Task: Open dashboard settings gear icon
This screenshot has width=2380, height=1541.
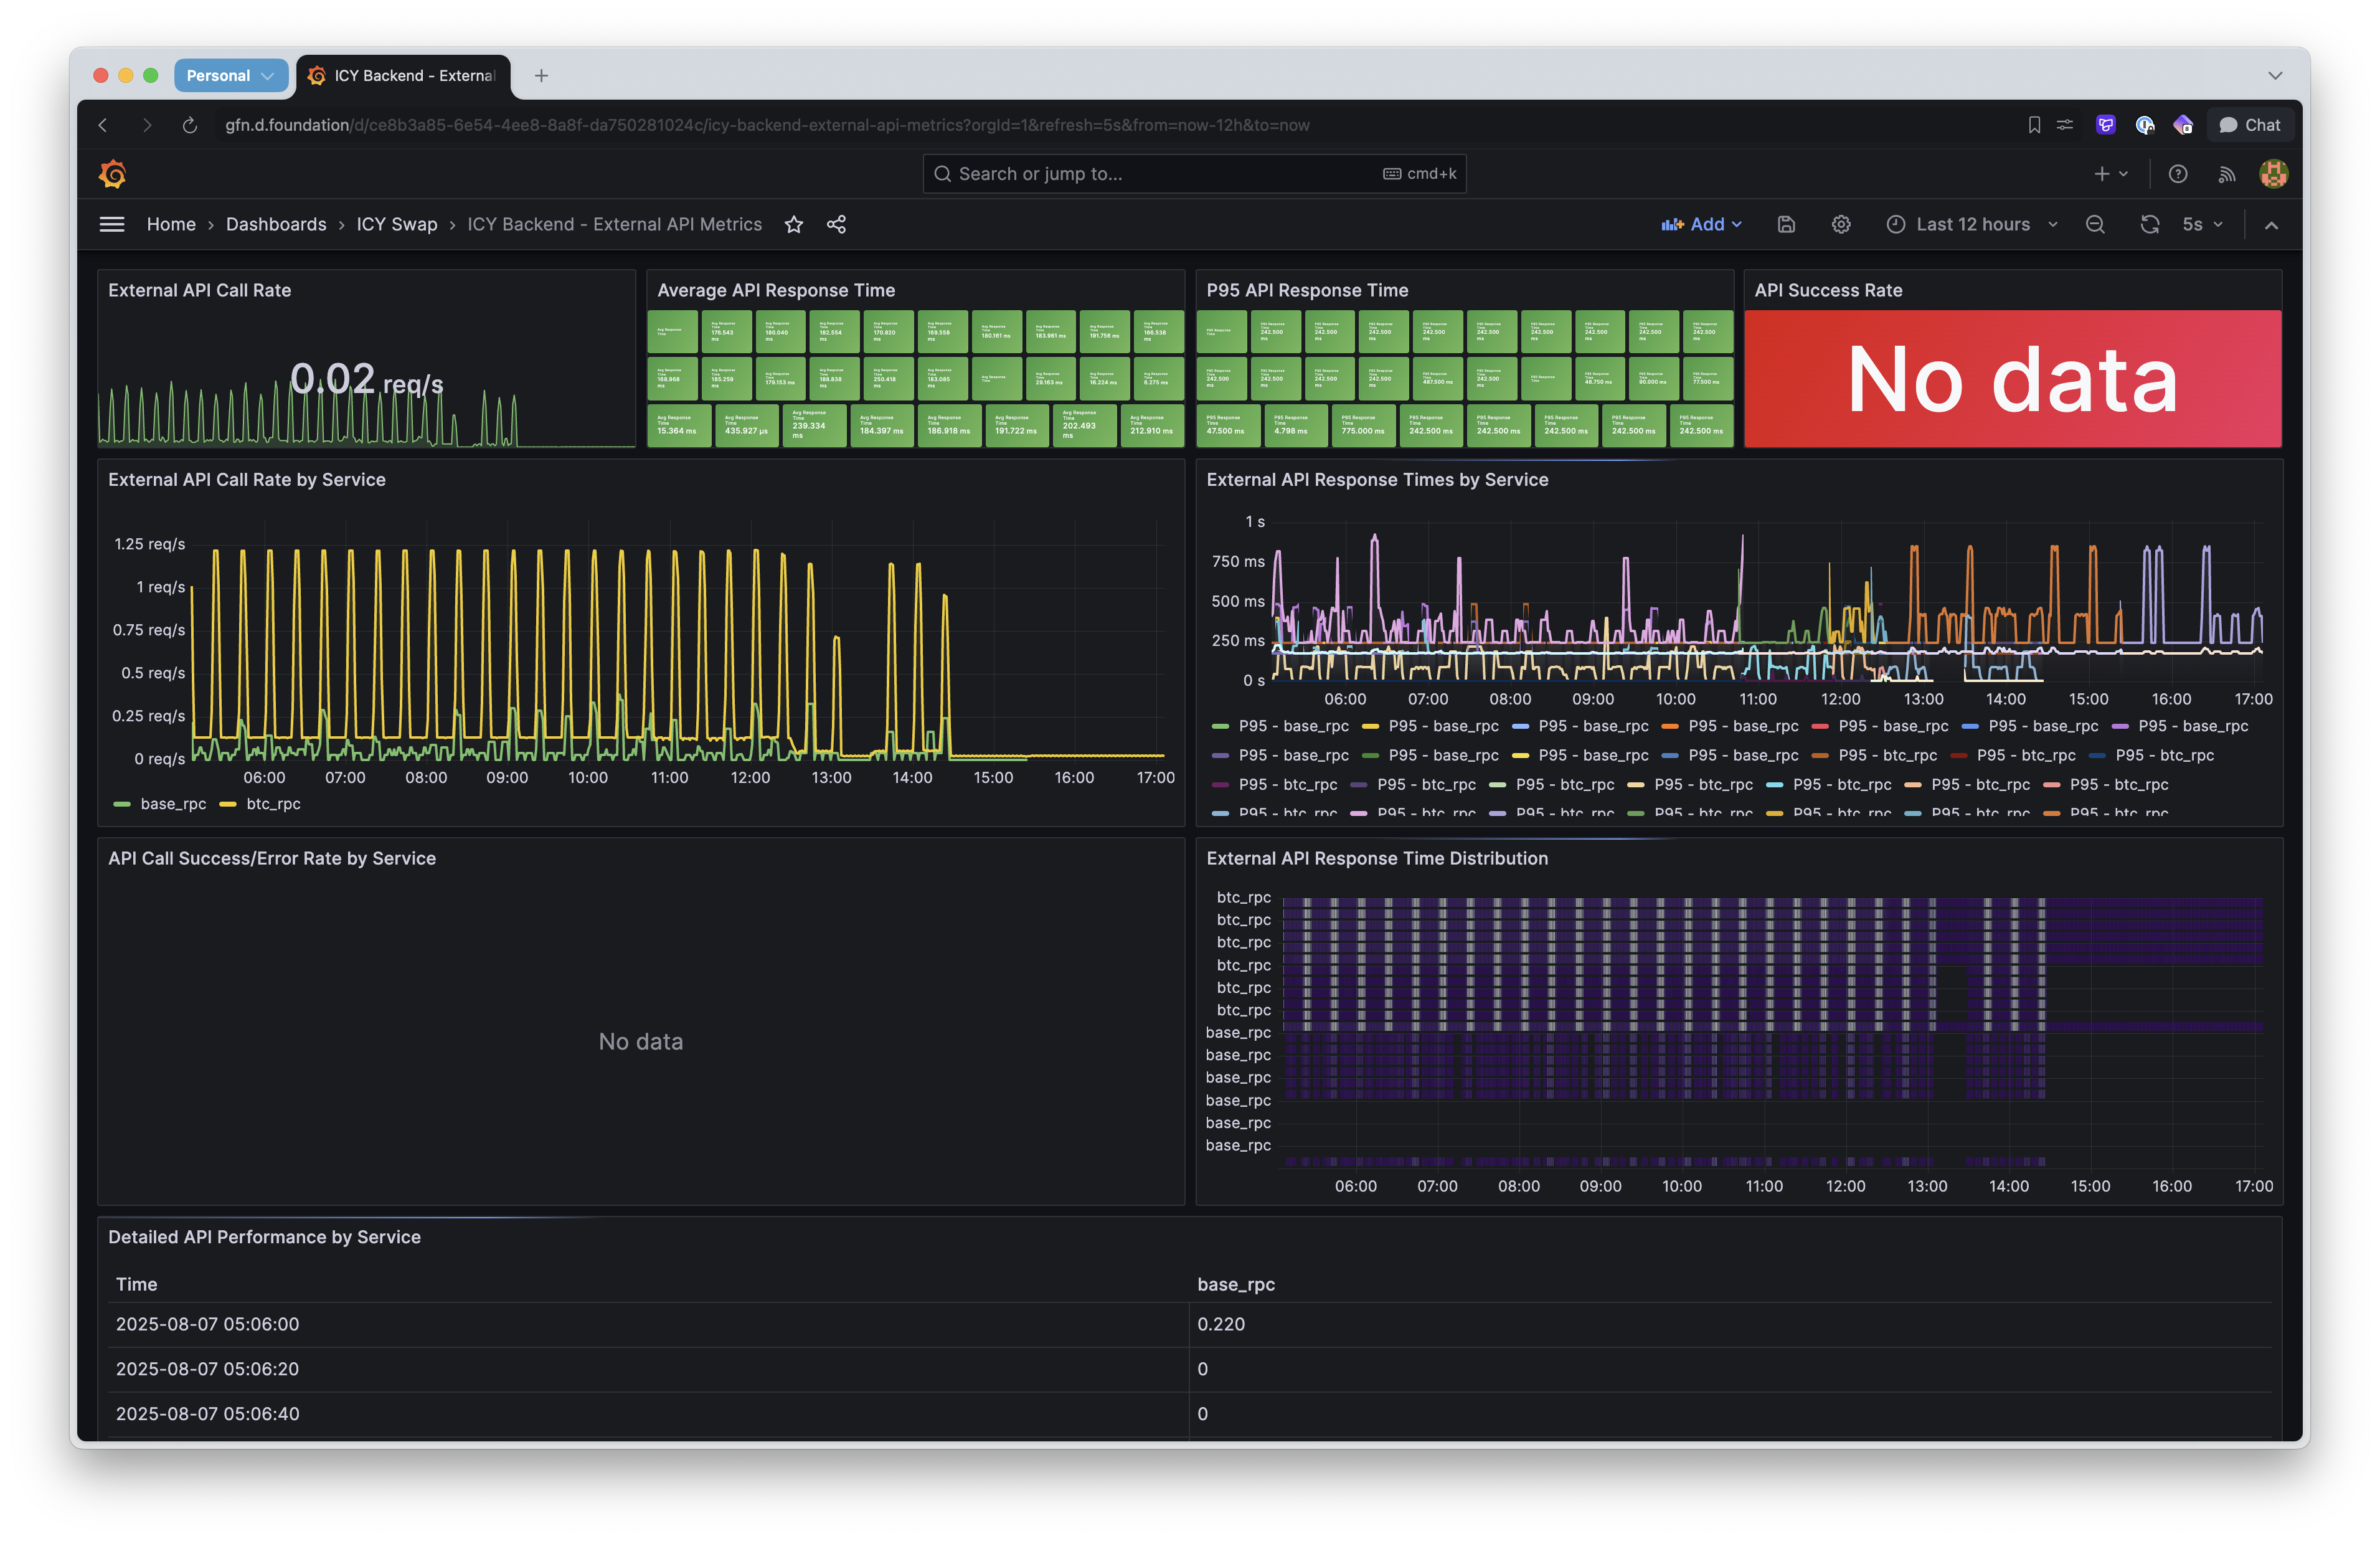Action: [1841, 225]
